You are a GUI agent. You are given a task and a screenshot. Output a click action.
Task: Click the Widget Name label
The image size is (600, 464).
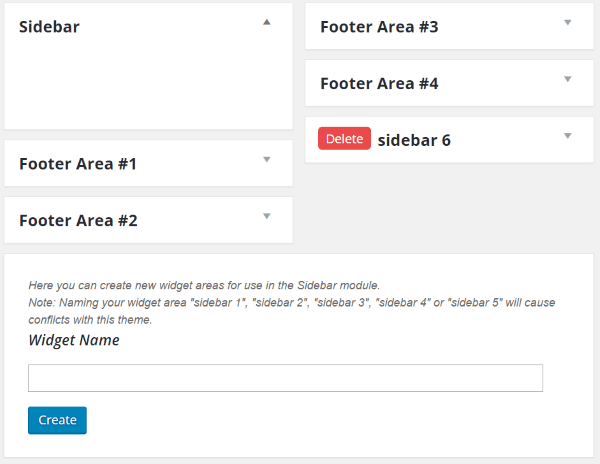(74, 341)
